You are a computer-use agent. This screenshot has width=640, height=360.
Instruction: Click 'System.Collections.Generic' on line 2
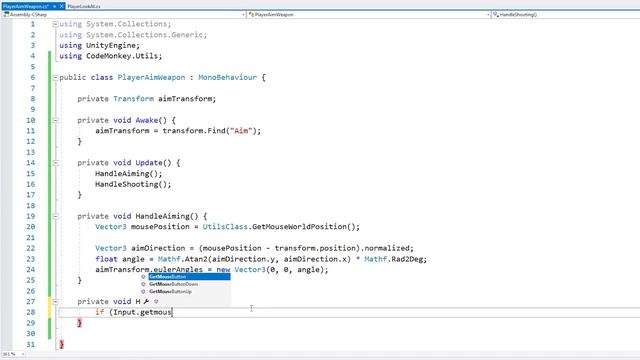pos(144,35)
